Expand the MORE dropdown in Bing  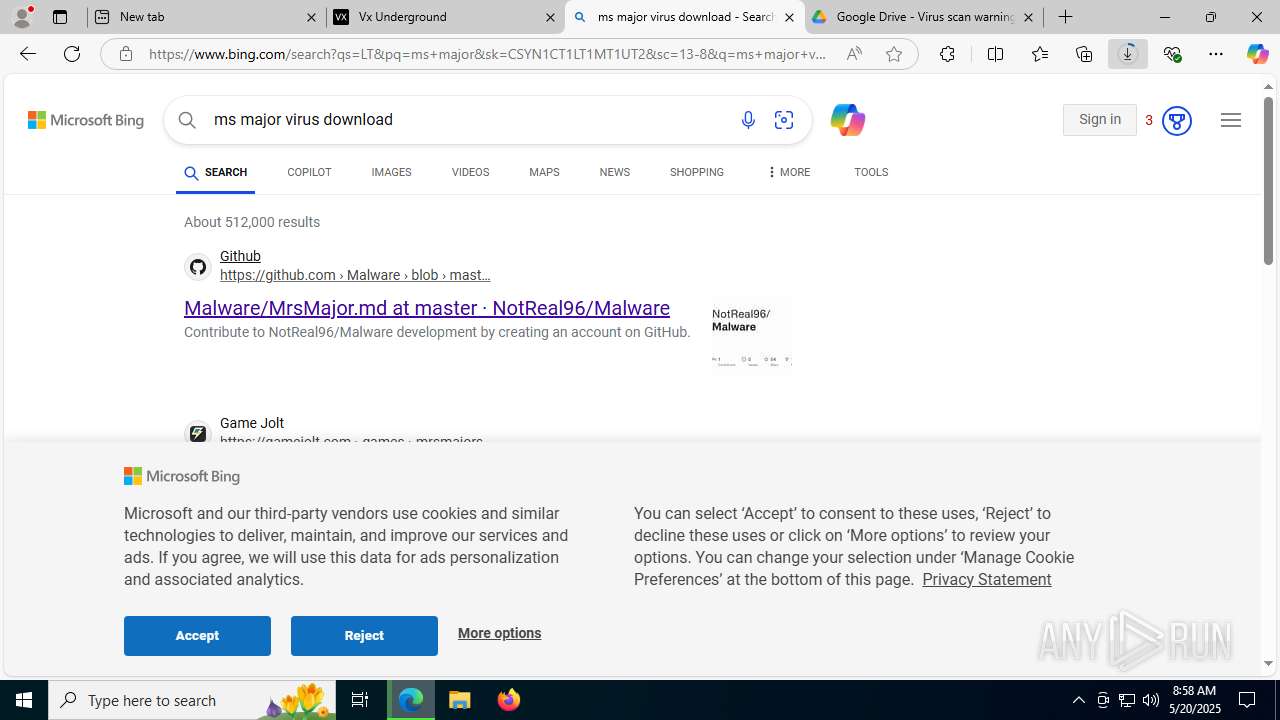tap(788, 173)
